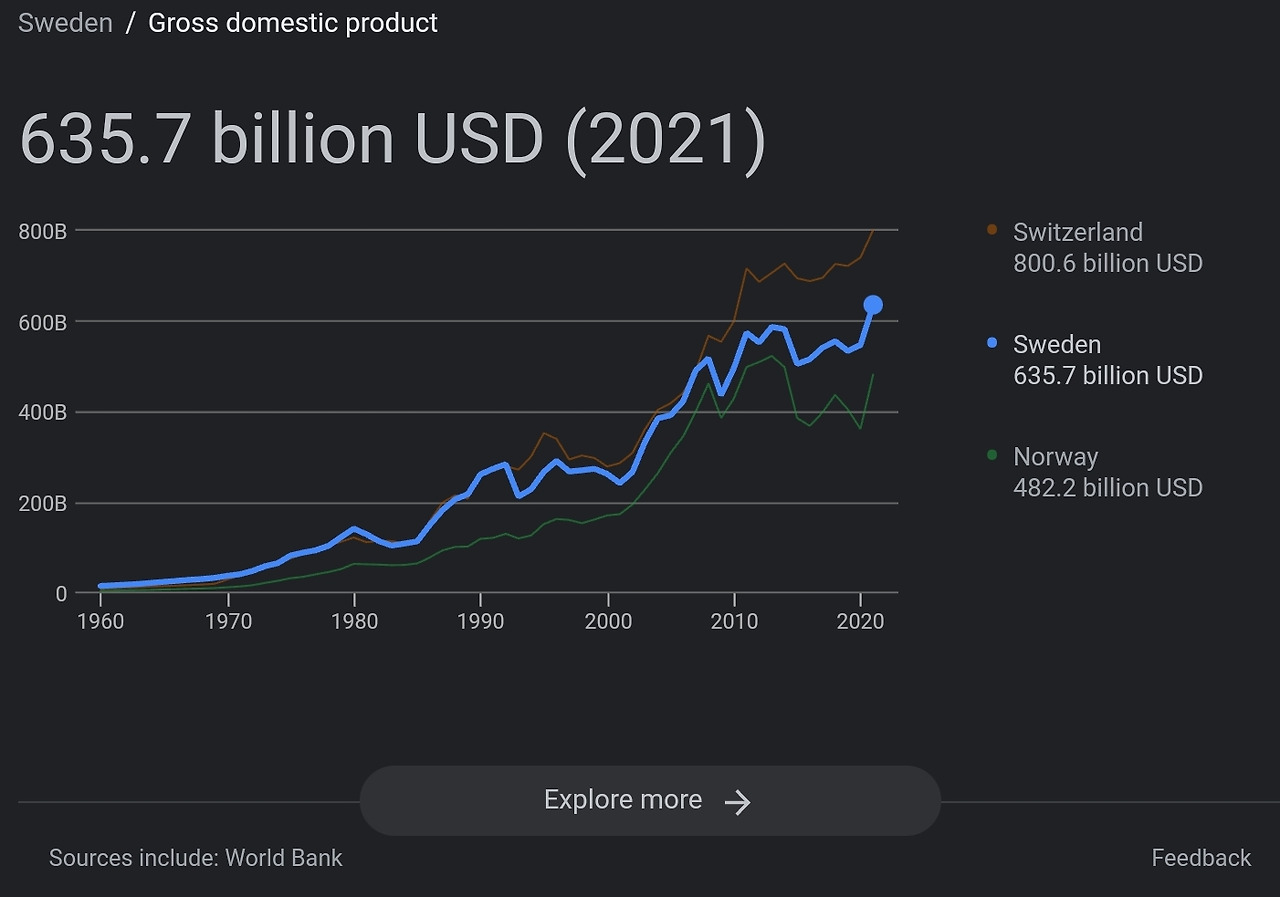Click the Gross domestic product breadcrumb
Viewport: 1280px width, 897px height.
292,23
